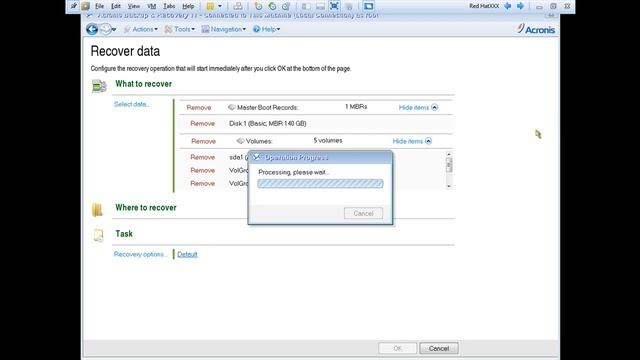Click the Acronis back navigation button
The height and width of the screenshot is (360, 640).
92,29
